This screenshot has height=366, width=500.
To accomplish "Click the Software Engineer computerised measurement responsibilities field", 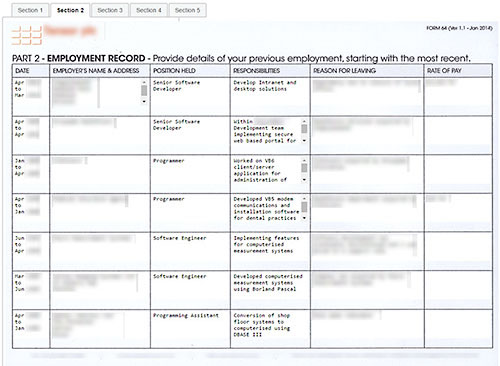I will 270,251.
